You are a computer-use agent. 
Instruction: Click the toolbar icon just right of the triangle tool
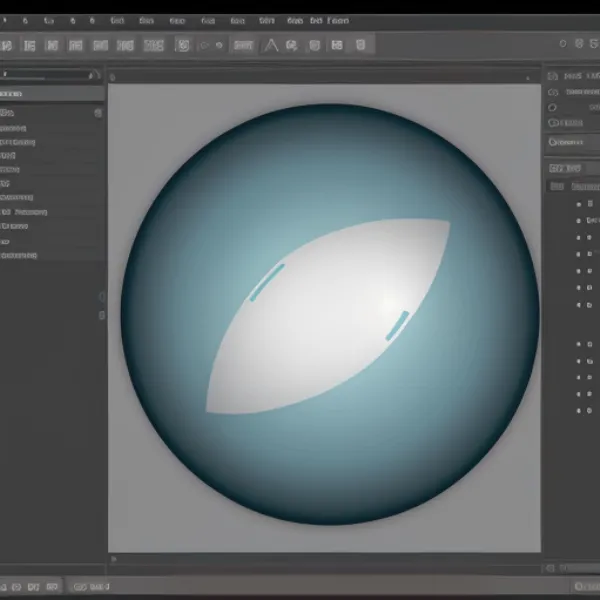292,45
